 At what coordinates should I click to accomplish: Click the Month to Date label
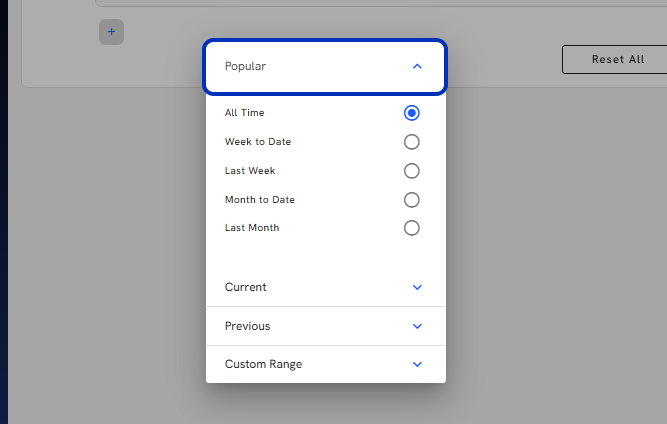[259, 199]
